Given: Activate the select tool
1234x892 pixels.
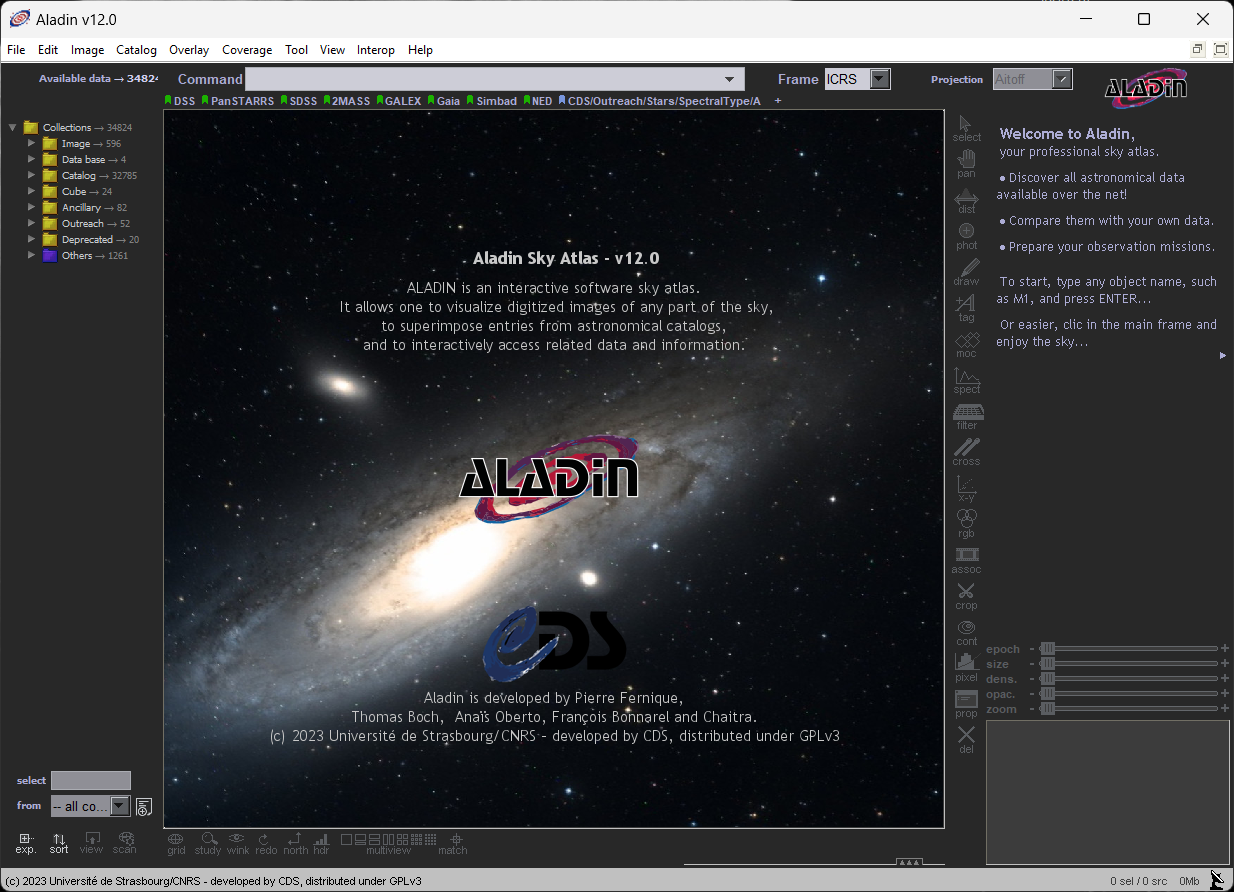Looking at the screenshot, I should coord(966,128).
